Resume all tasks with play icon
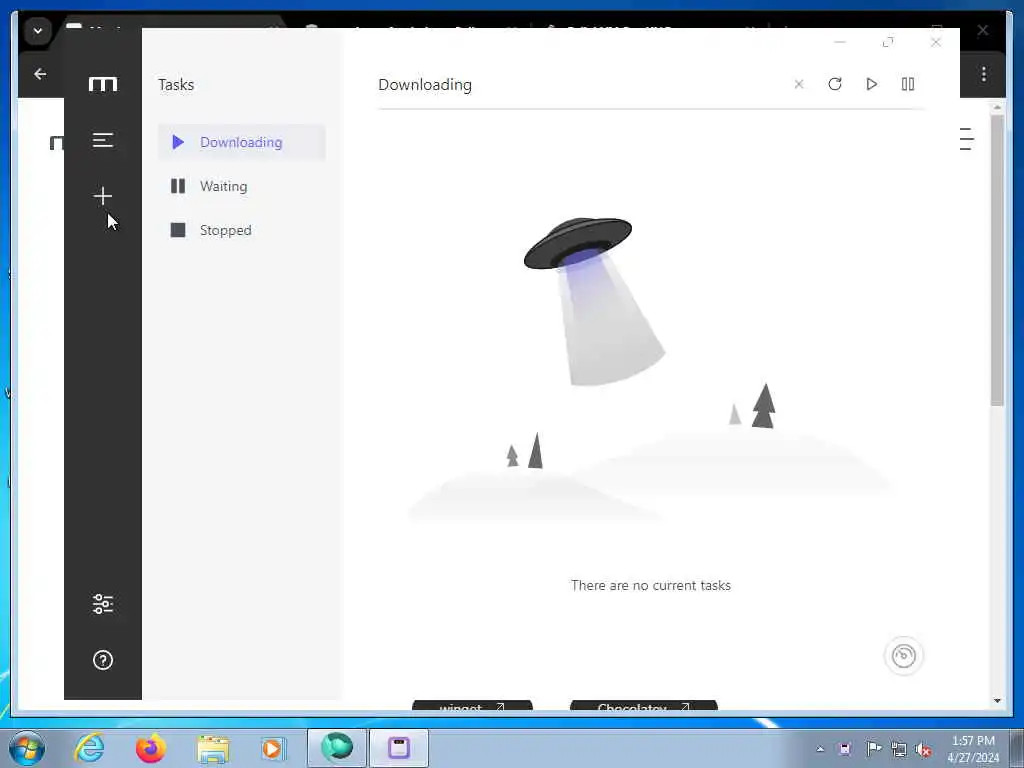This screenshot has height=768, width=1024. tap(871, 84)
